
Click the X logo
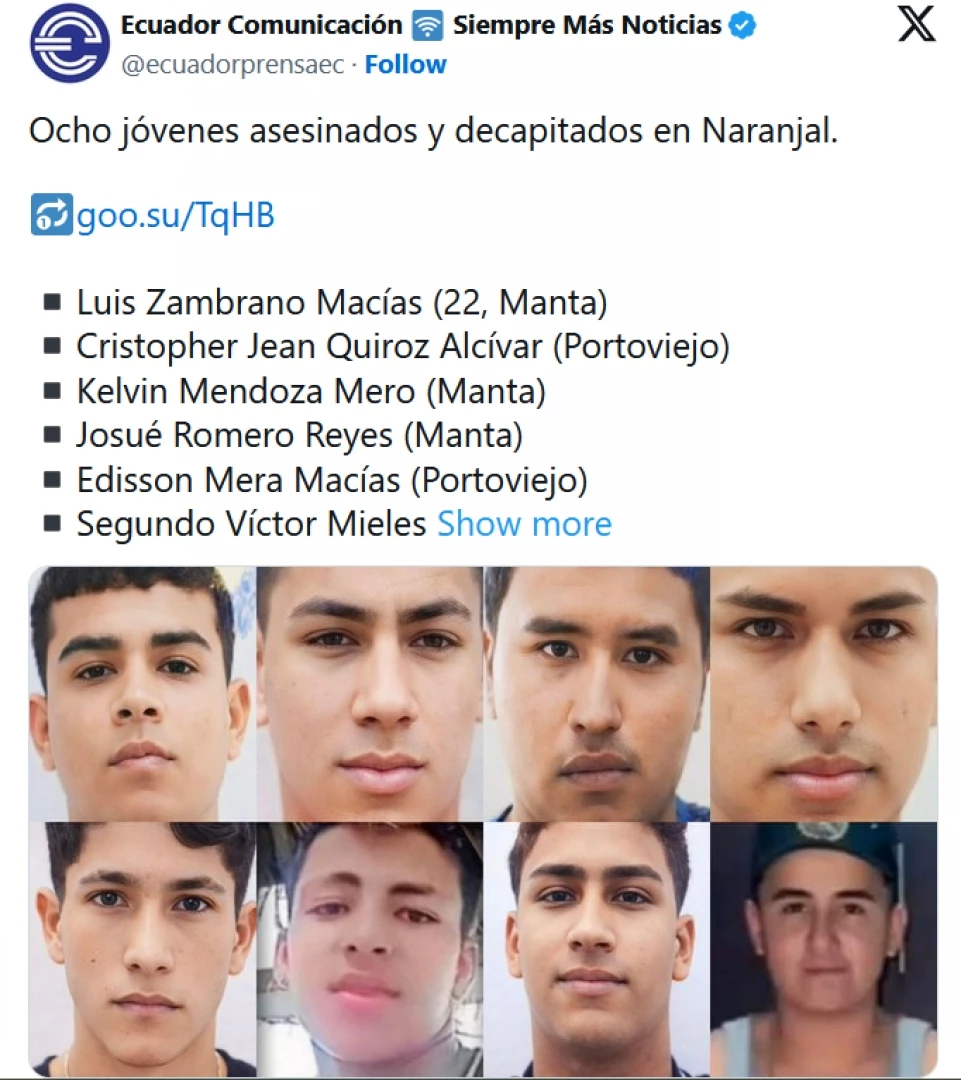coord(916,25)
